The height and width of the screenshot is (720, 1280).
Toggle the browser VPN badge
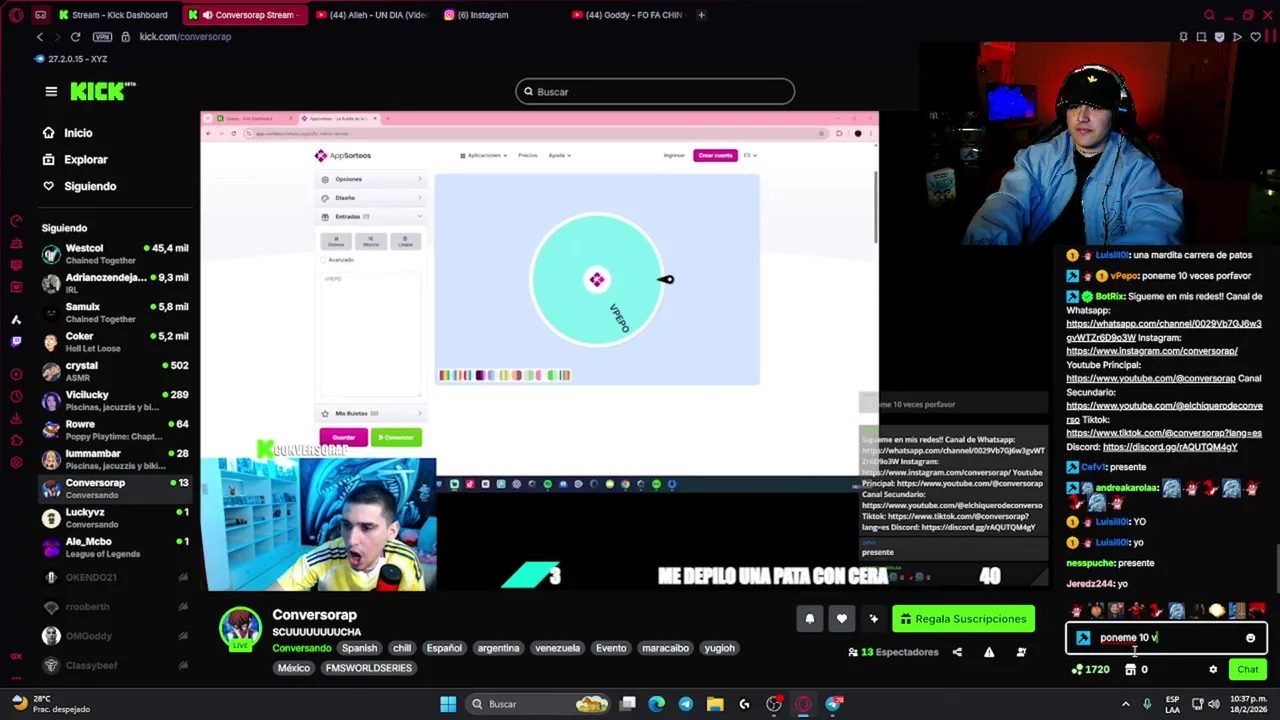tap(102, 37)
